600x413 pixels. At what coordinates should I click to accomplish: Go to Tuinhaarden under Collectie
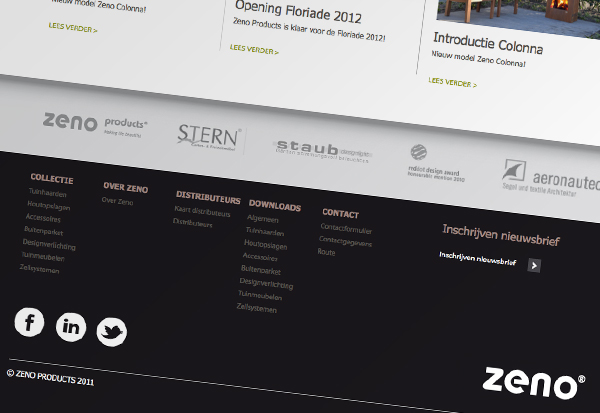pyautogui.click(x=47, y=193)
